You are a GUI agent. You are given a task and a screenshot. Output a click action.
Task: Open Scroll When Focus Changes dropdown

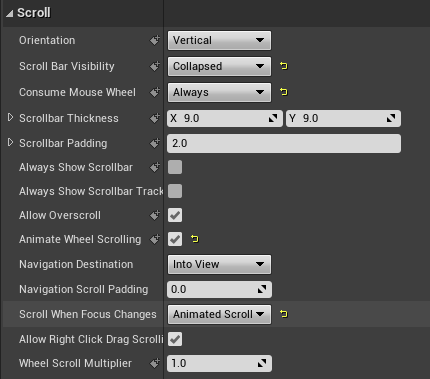tap(219, 314)
